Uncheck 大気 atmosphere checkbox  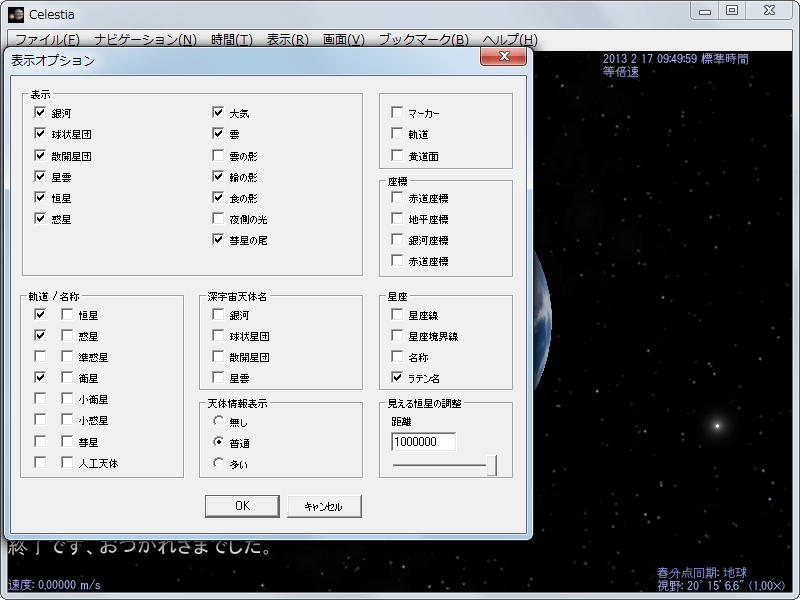click(218, 113)
